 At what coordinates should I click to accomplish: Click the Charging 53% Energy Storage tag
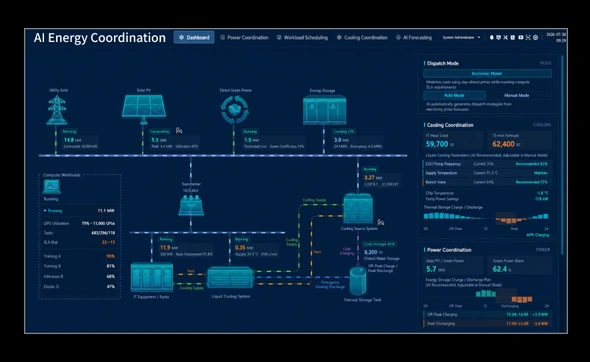coord(344,131)
